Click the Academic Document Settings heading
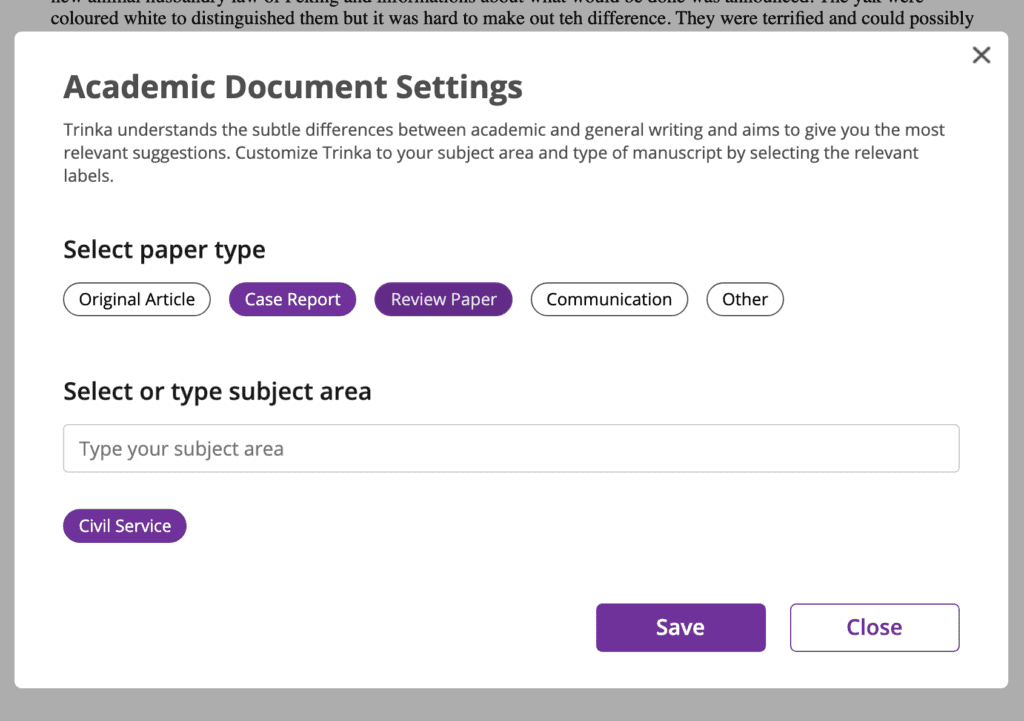 pos(292,88)
